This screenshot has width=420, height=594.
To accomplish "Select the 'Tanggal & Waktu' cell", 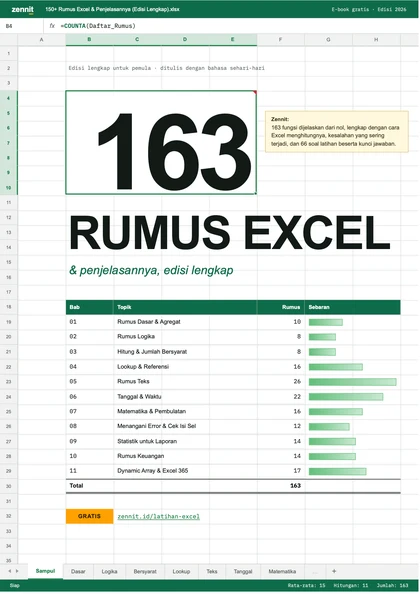I will pos(185,396).
